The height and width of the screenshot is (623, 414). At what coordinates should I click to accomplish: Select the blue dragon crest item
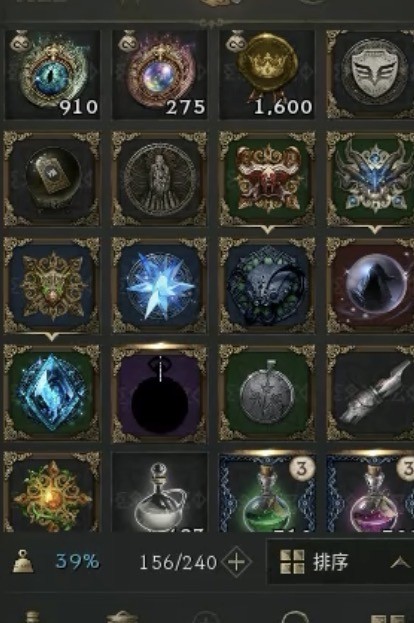coord(370,179)
